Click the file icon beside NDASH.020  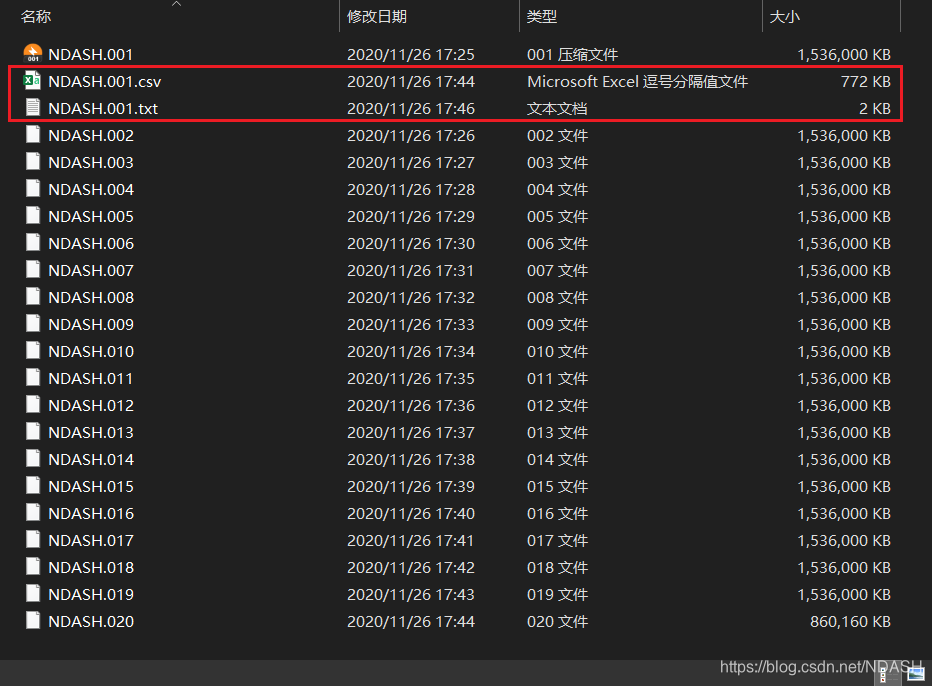click(x=33, y=621)
